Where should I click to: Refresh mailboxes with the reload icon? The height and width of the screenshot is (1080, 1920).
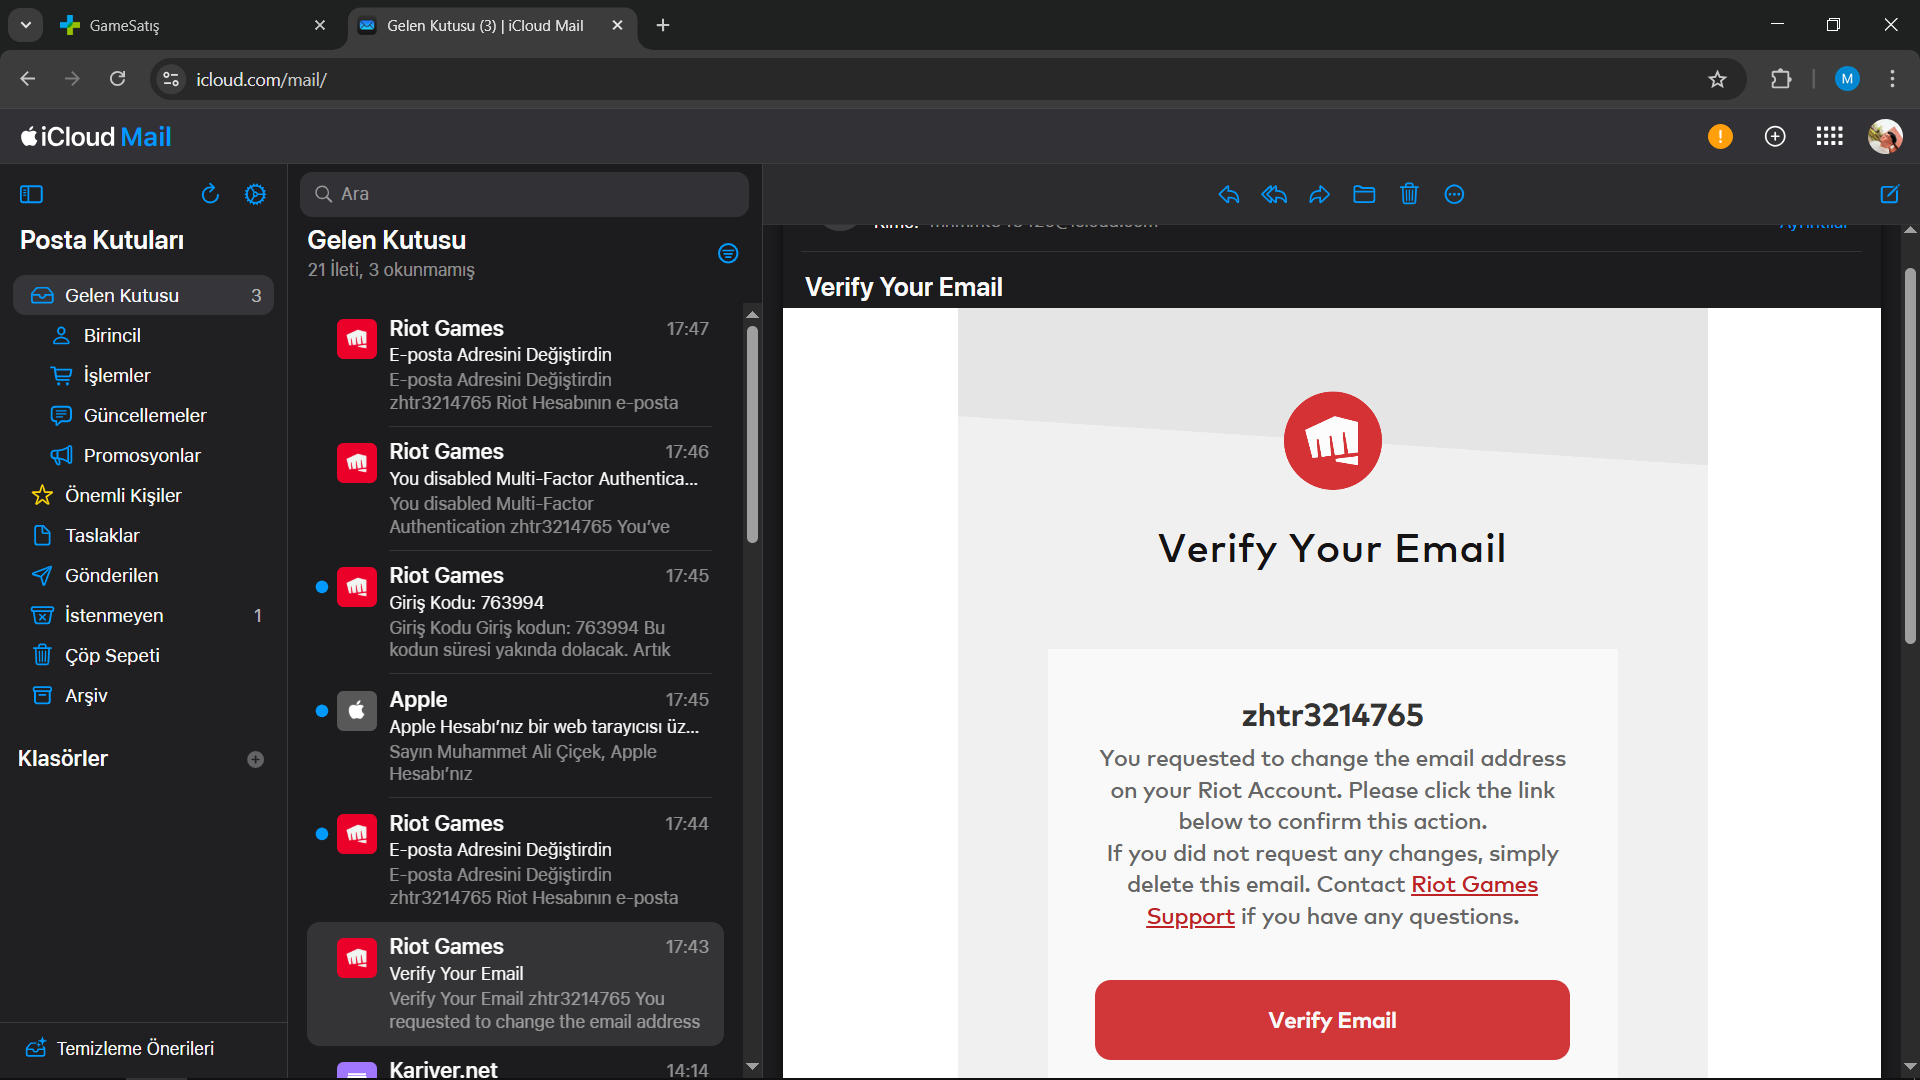tap(210, 194)
